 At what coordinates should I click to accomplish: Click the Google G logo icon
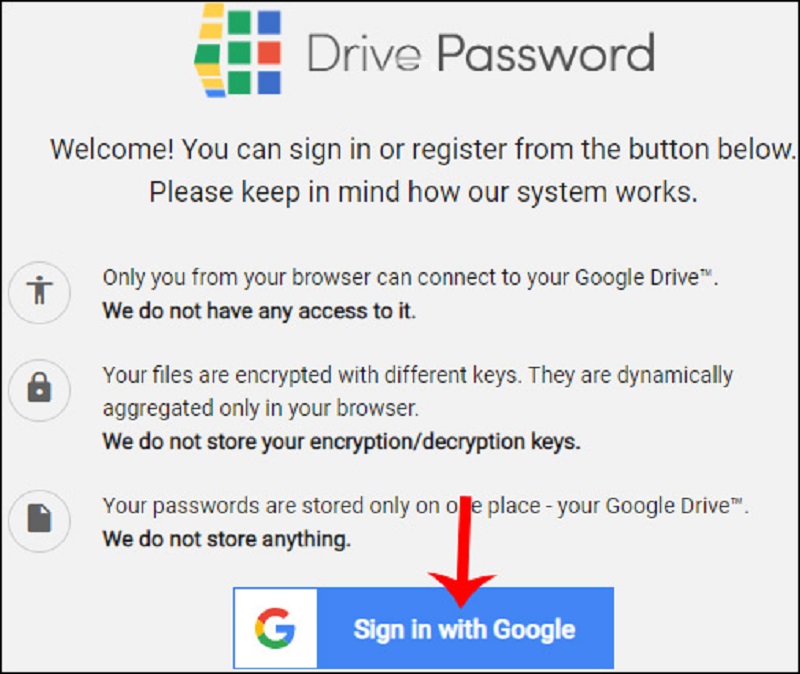275,628
